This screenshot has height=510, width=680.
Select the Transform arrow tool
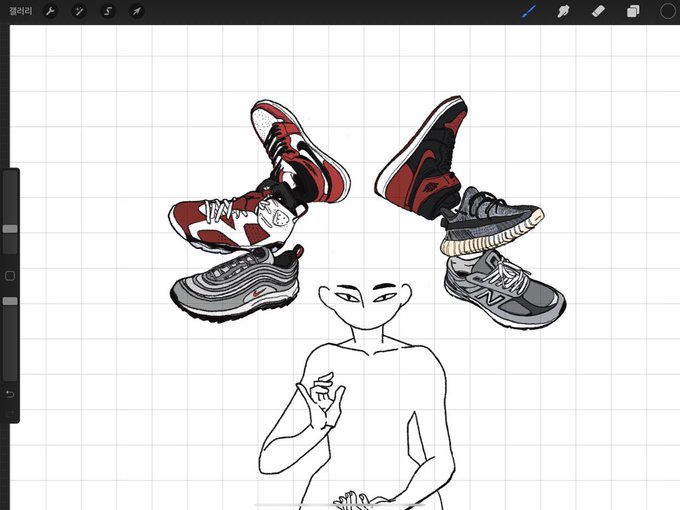137,11
